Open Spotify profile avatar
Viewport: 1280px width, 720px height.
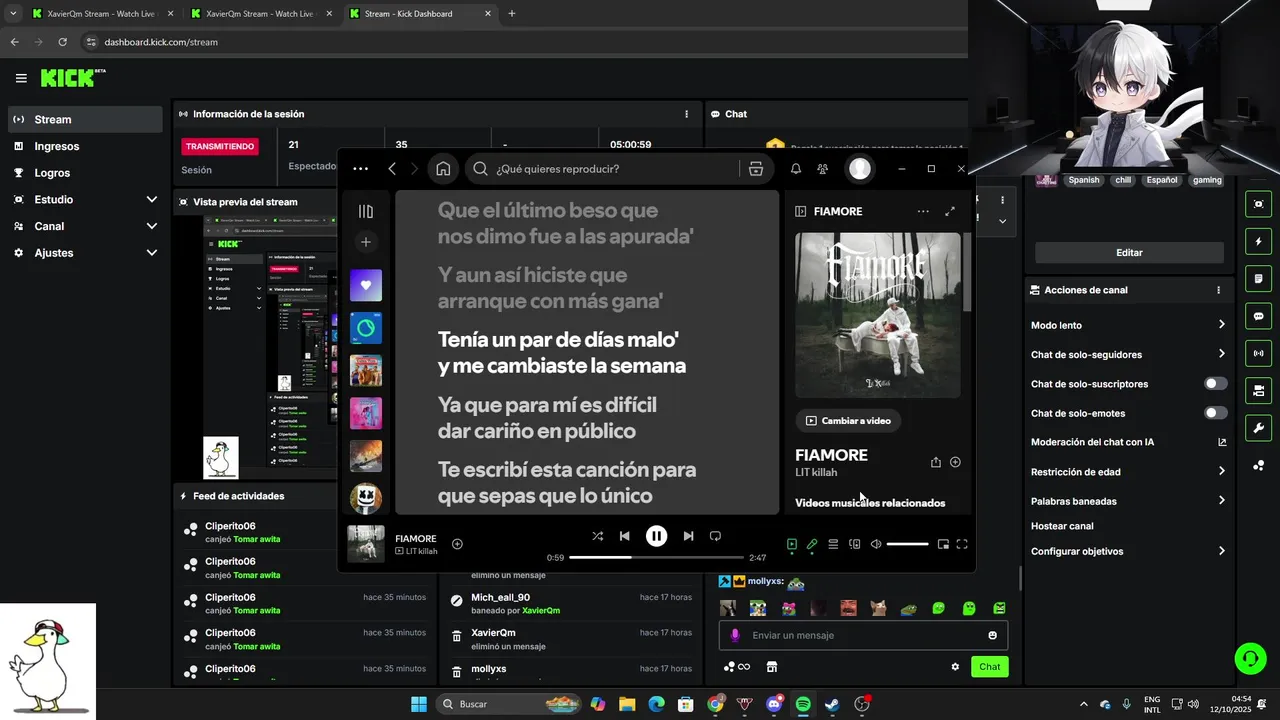point(860,169)
